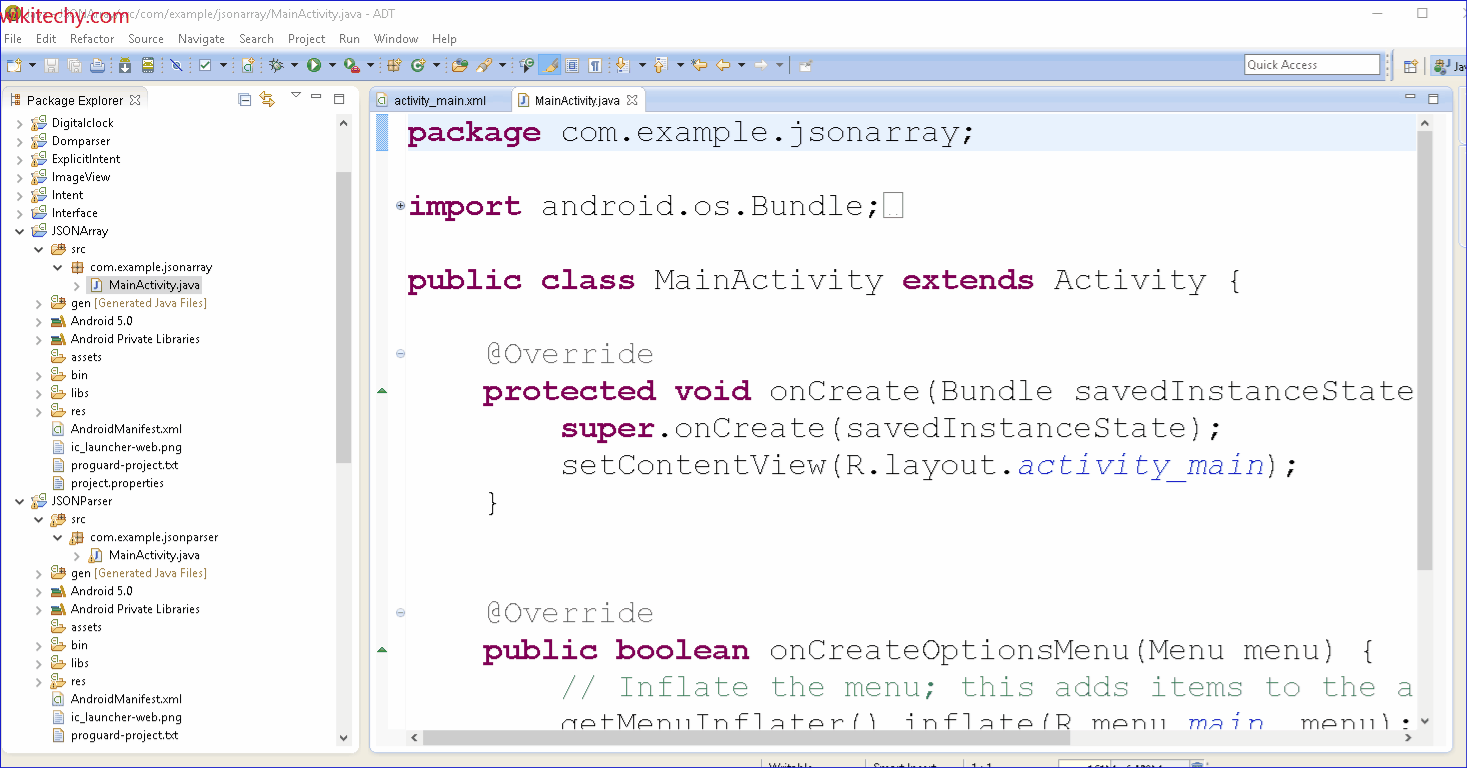Click the Run External Tools icon
Image resolution: width=1467 pixels, height=768 pixels.
[x=351, y=65]
